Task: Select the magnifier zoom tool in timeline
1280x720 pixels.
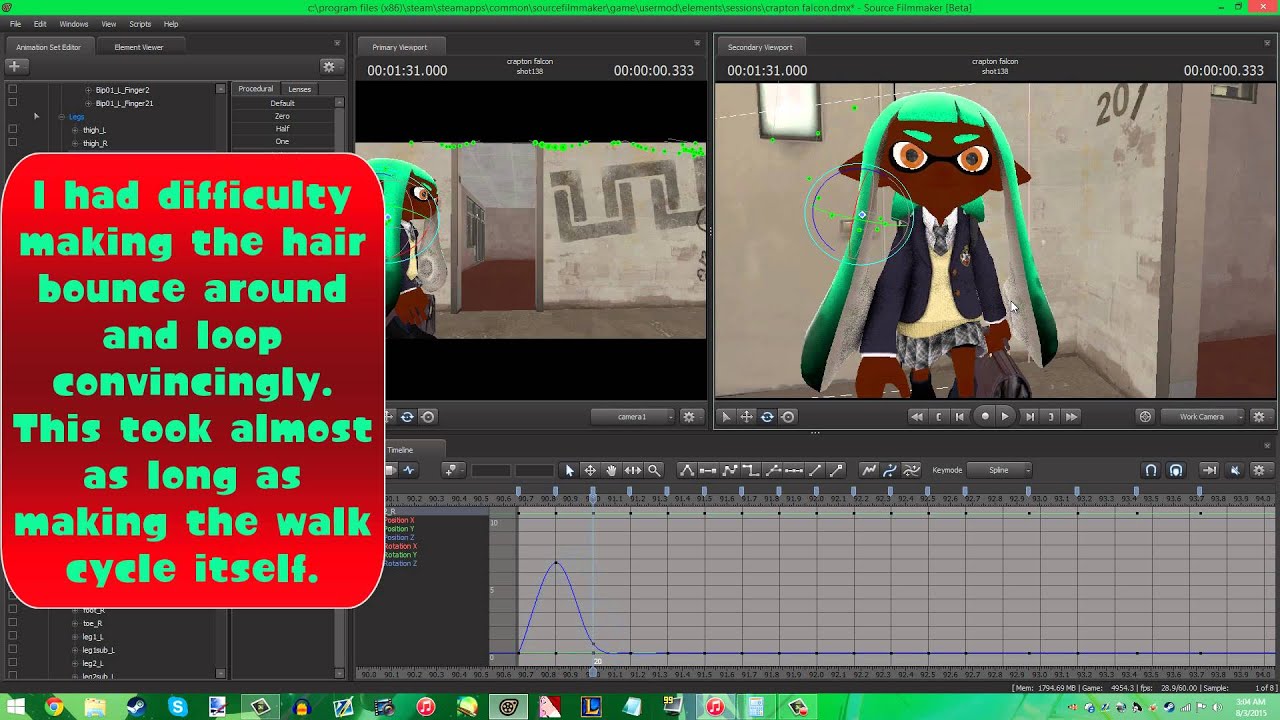Action: (654, 470)
